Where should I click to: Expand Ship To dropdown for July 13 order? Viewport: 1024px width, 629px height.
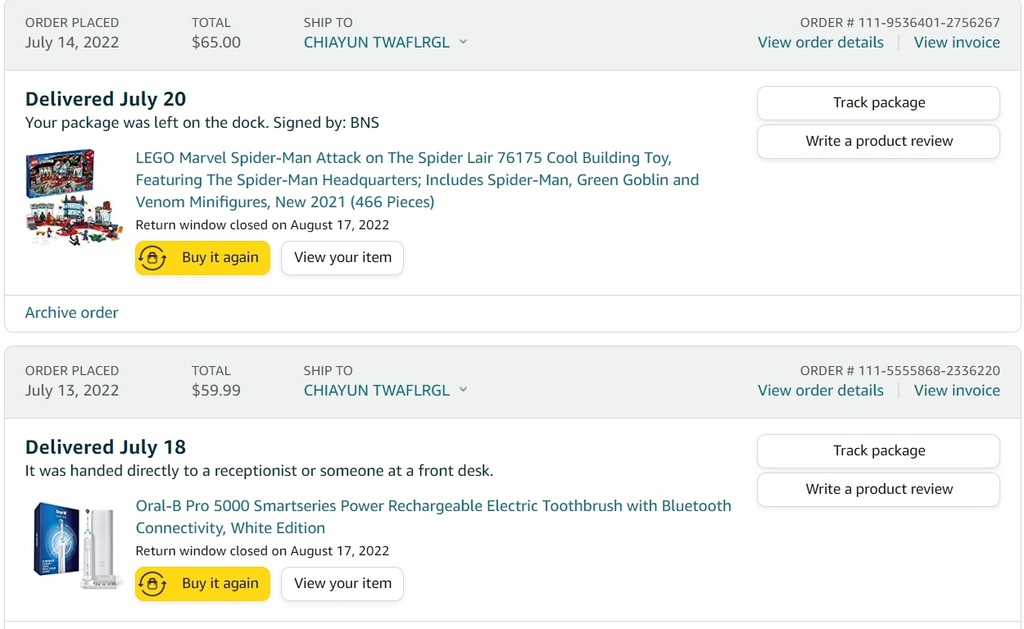coord(463,390)
